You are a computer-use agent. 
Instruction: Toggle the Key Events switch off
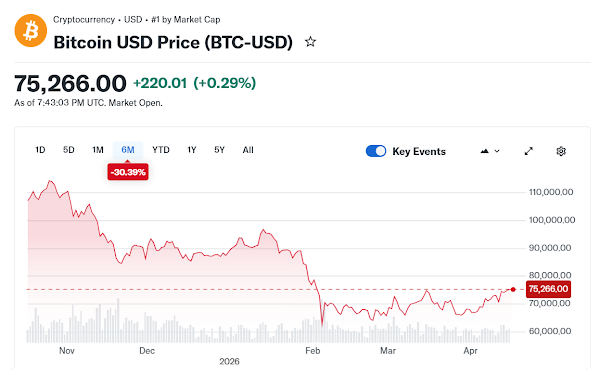click(376, 151)
